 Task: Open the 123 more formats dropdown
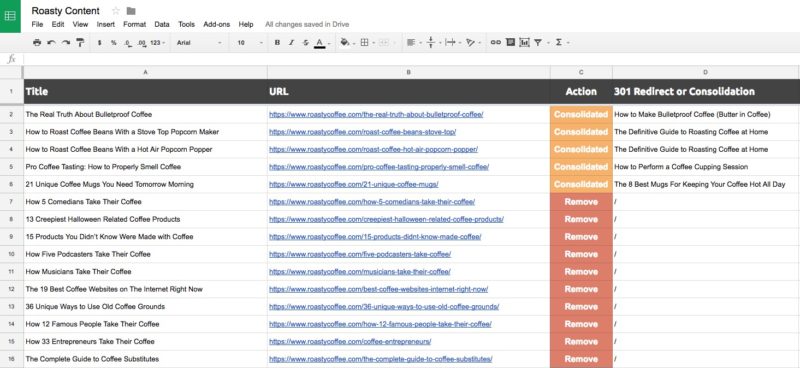click(158, 43)
